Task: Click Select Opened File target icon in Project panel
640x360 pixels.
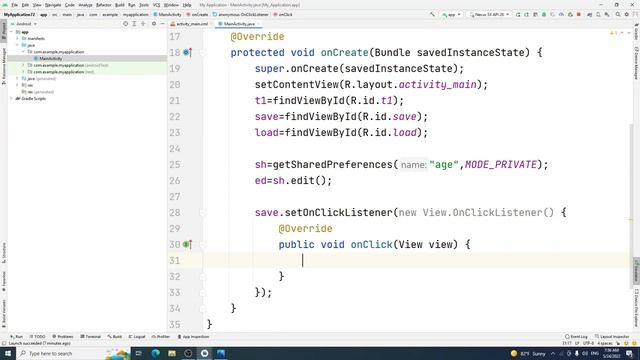Action: pyautogui.click(x=125, y=24)
